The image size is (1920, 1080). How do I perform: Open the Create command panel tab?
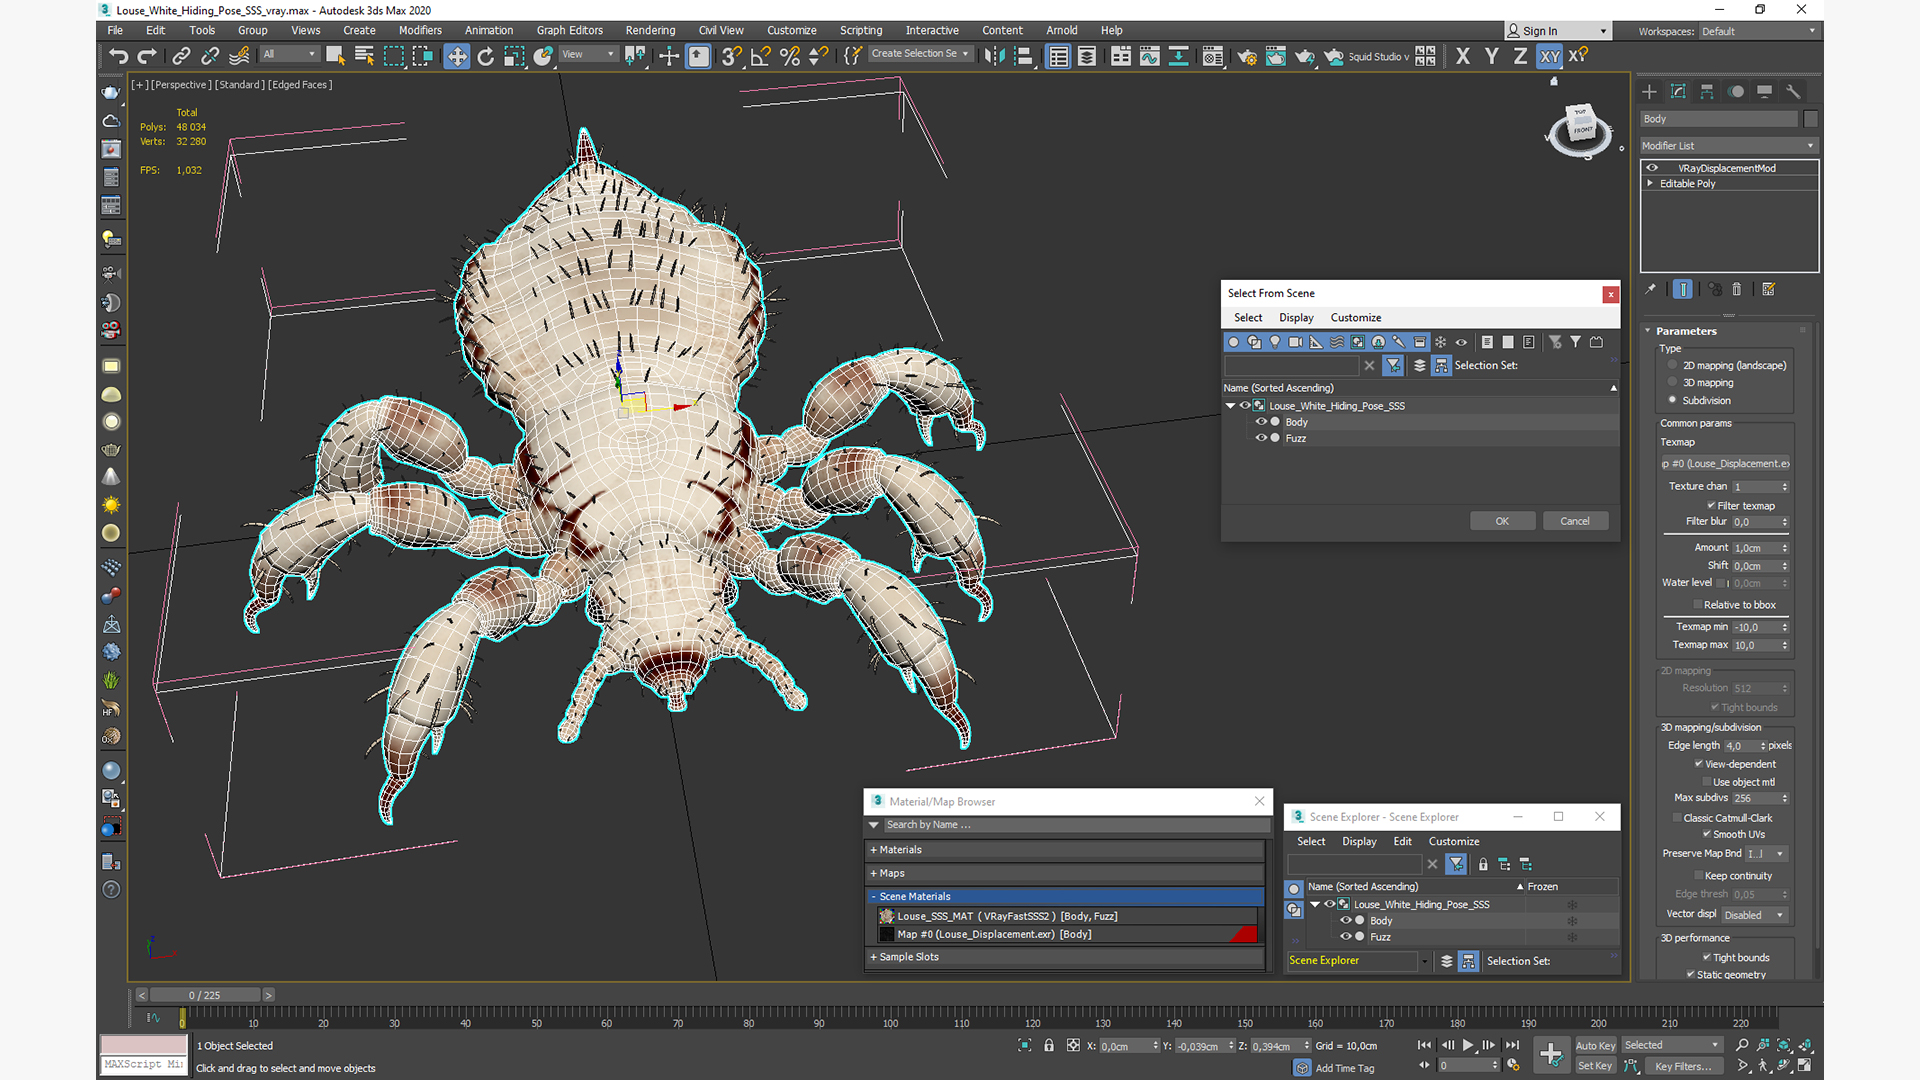1649,91
